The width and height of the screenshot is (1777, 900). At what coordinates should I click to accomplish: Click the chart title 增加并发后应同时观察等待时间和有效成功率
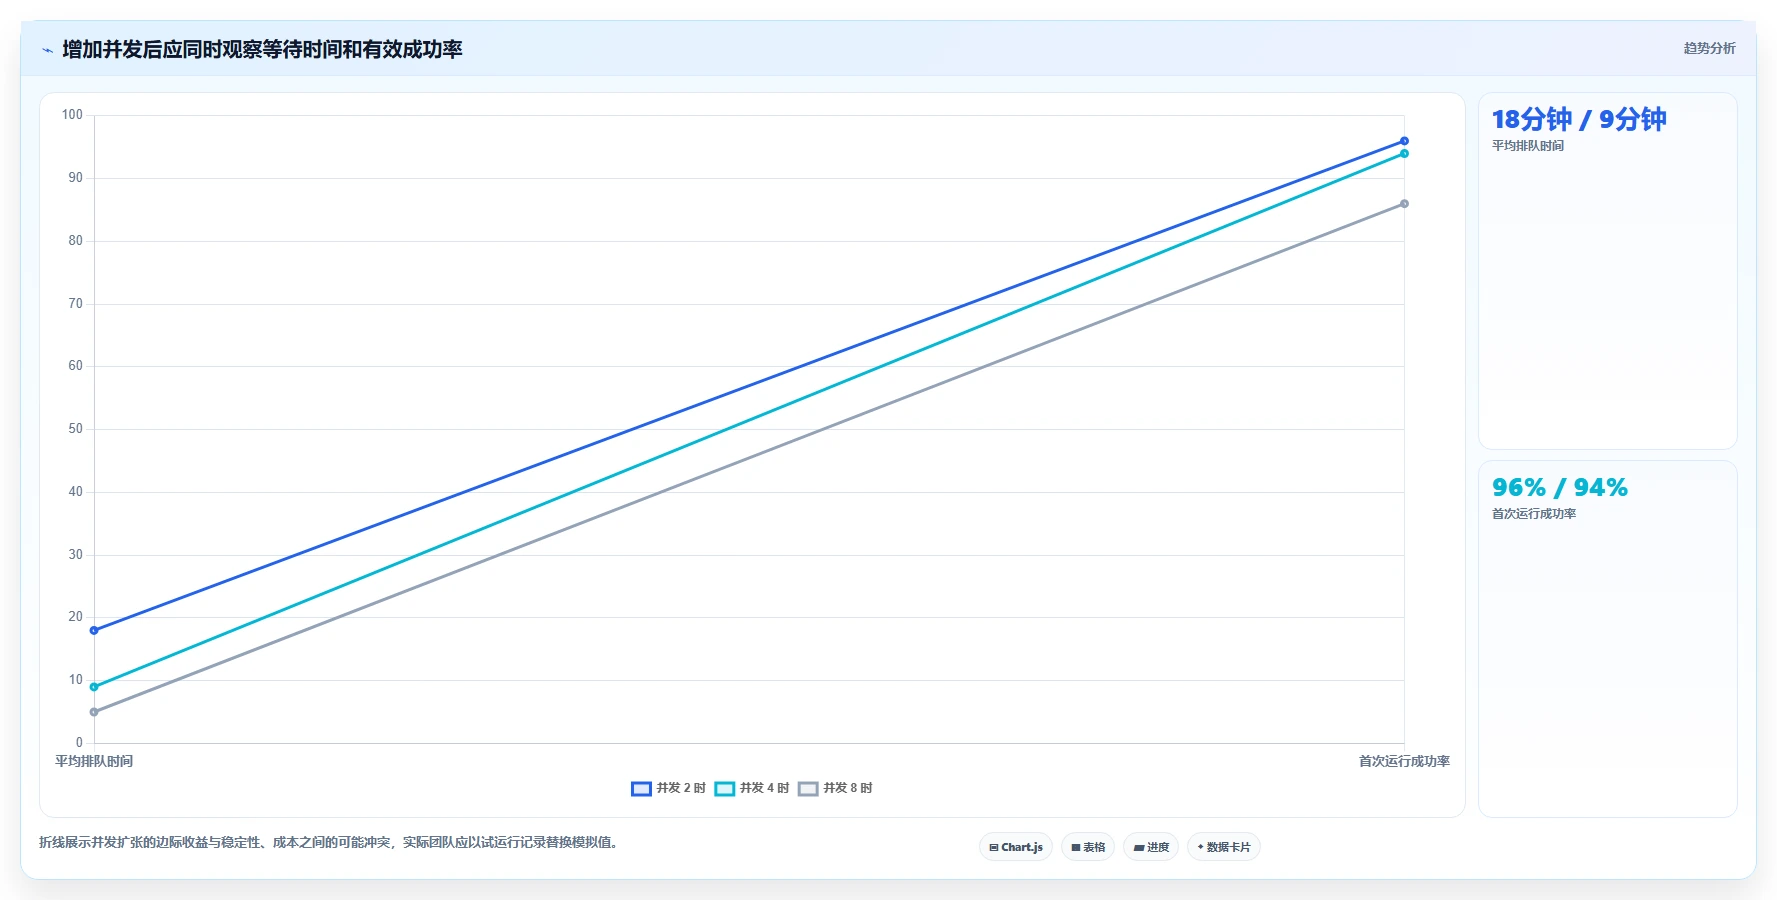(x=262, y=49)
